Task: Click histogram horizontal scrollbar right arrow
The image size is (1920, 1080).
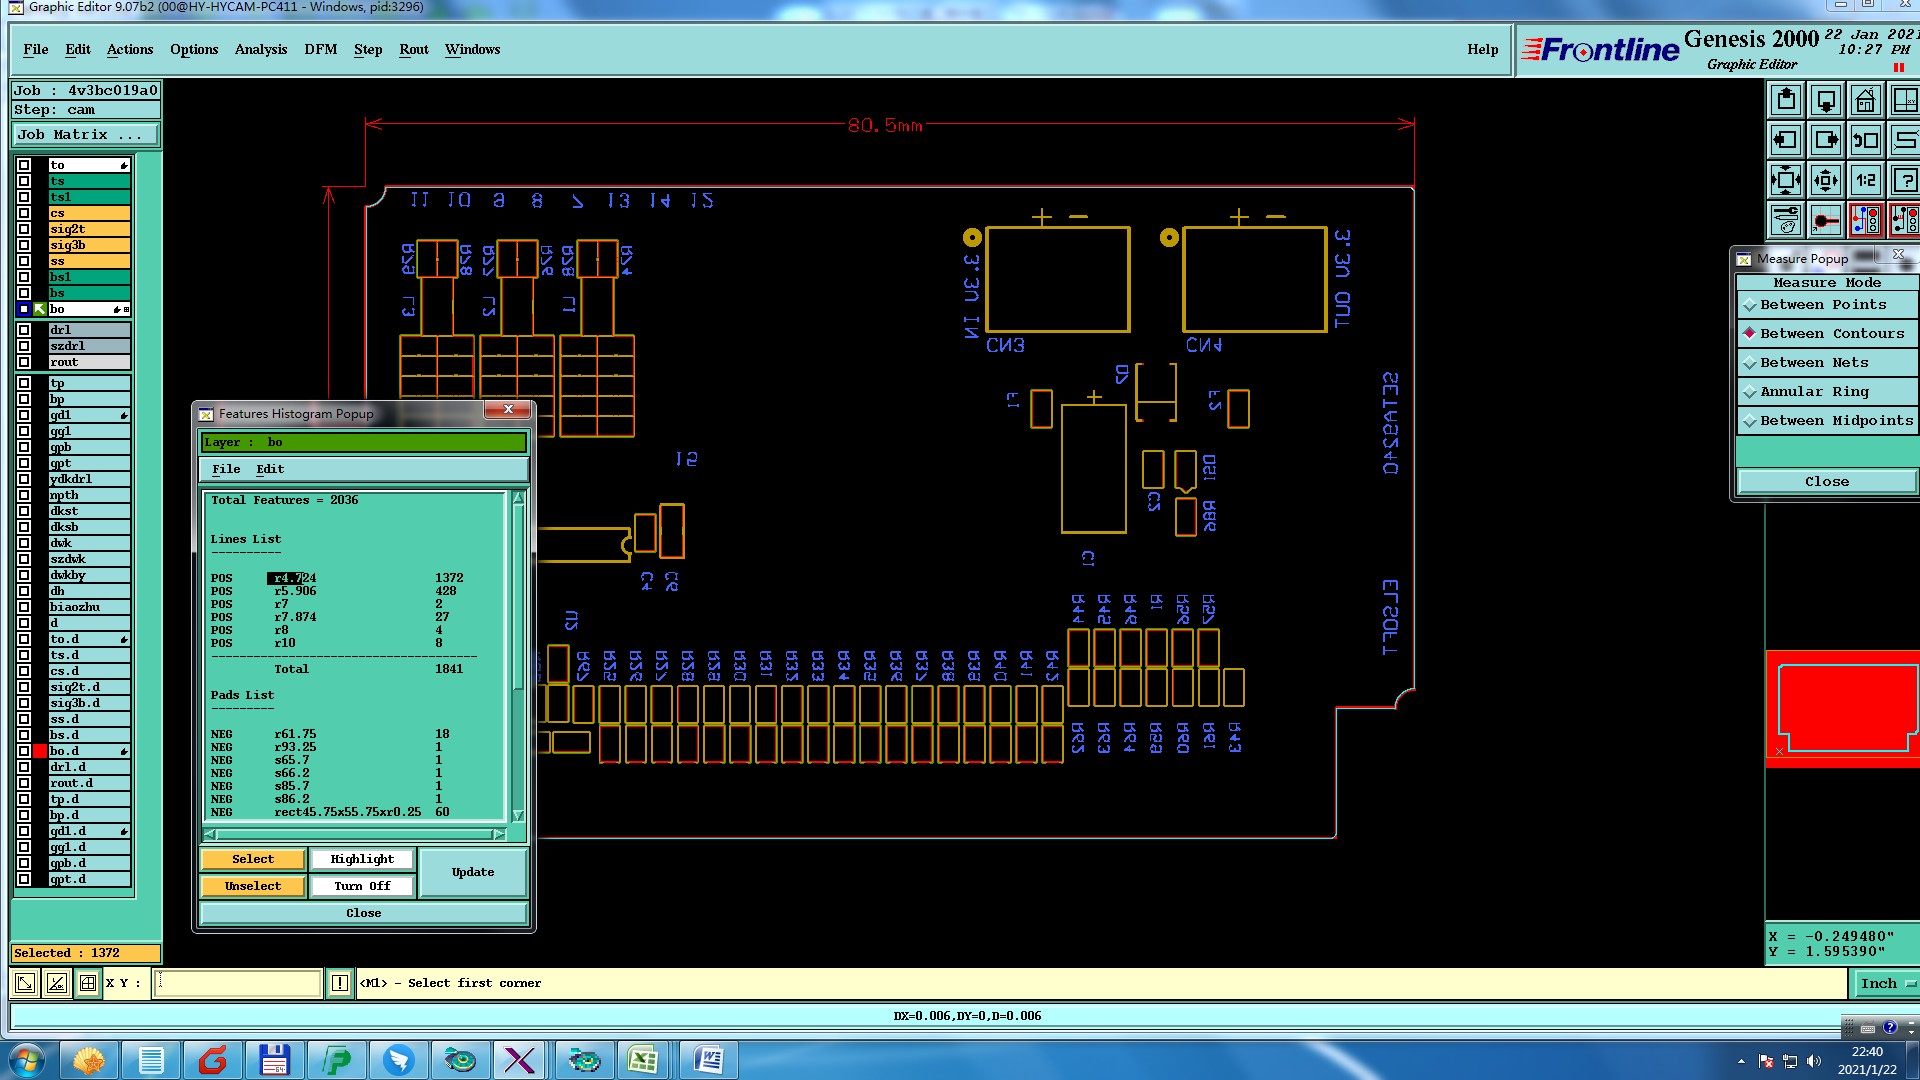Action: click(x=498, y=834)
